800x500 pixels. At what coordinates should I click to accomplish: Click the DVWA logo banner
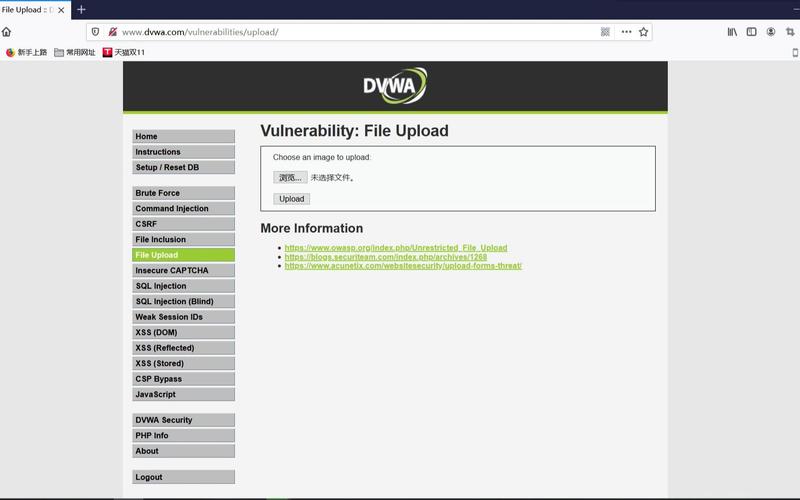click(395, 86)
